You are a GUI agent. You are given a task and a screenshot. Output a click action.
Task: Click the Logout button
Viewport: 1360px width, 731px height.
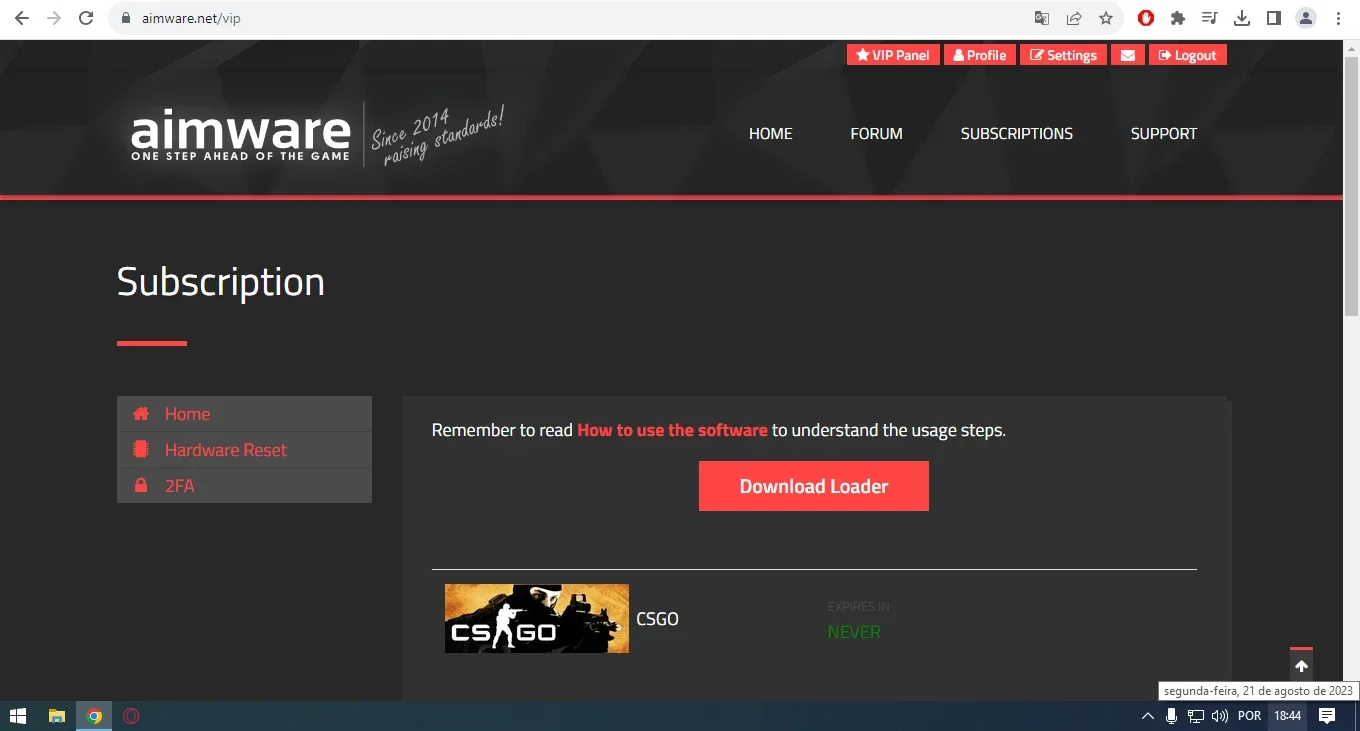(1187, 55)
